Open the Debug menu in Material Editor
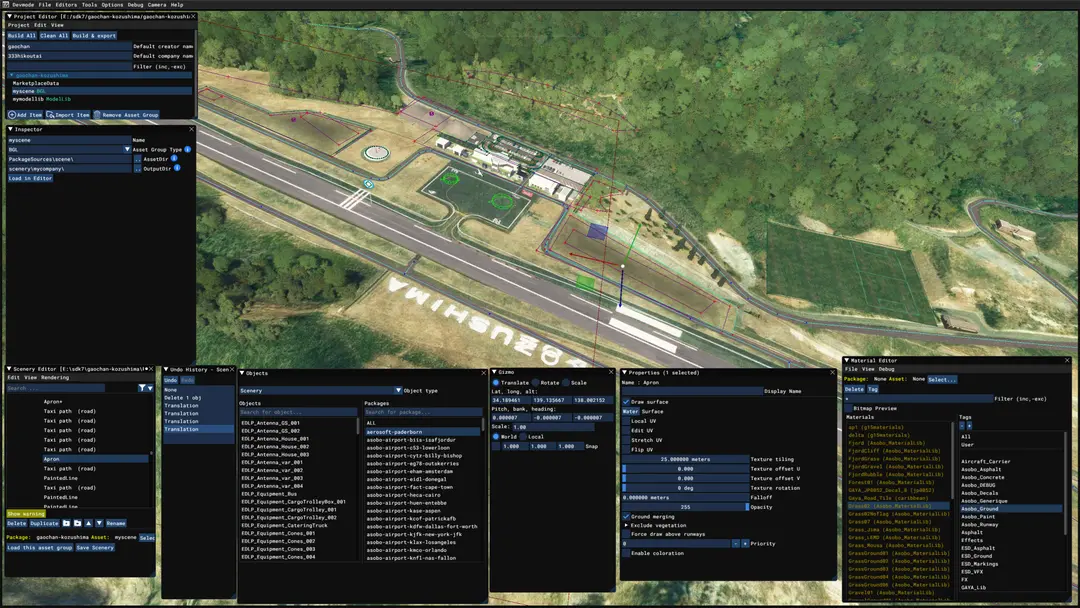This screenshot has width=1080, height=608. pyautogui.click(x=886, y=369)
